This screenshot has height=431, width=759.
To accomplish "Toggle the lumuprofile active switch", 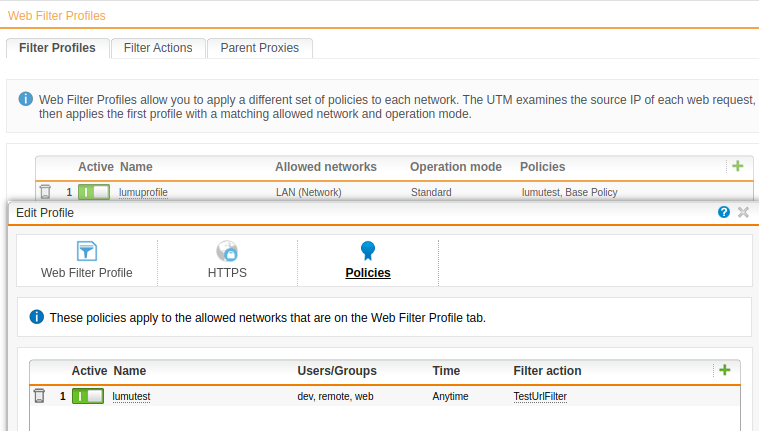I will pyautogui.click(x=93, y=192).
